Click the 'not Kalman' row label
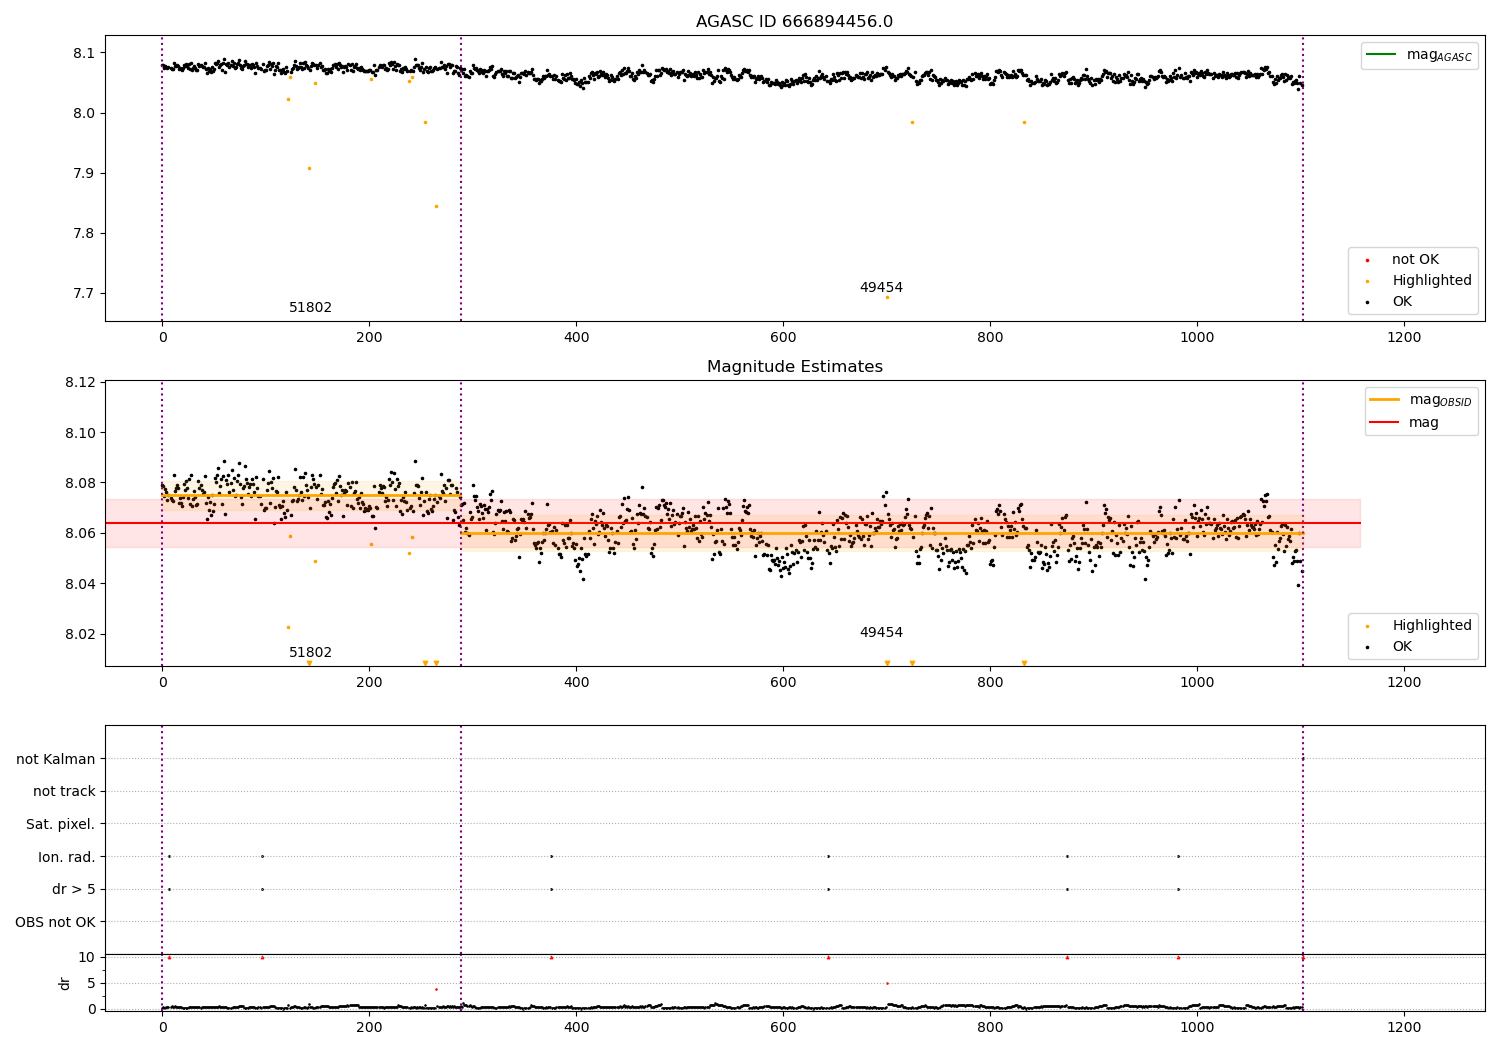This screenshot has height=1050, width=1500. point(56,760)
